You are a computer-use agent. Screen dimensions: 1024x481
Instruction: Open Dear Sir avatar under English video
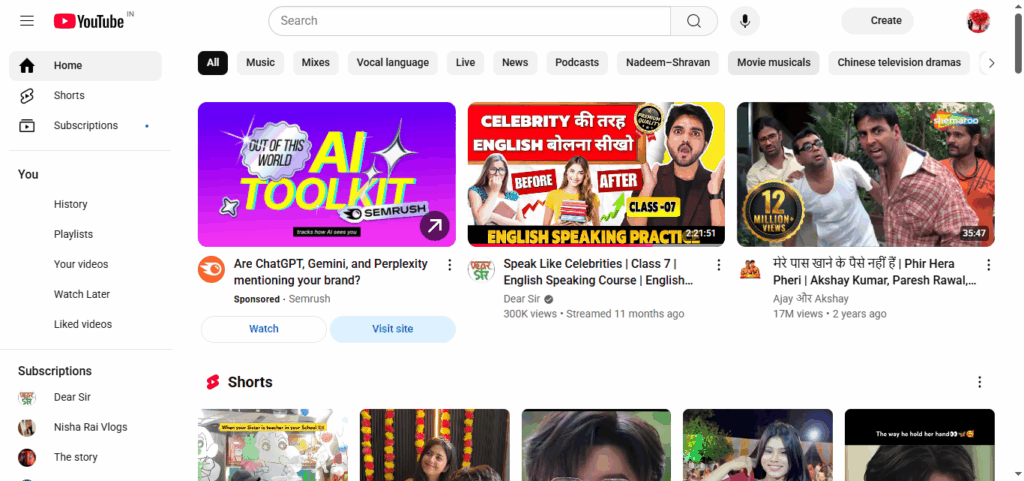[481, 269]
